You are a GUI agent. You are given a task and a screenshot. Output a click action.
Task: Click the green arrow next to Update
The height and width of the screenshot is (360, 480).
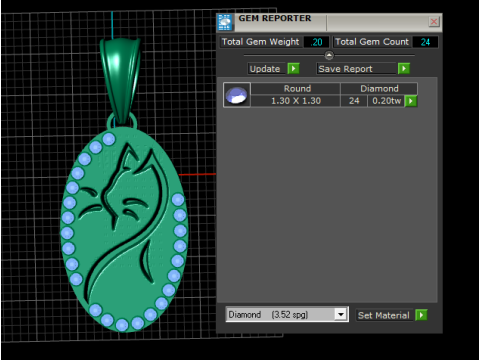point(293,69)
